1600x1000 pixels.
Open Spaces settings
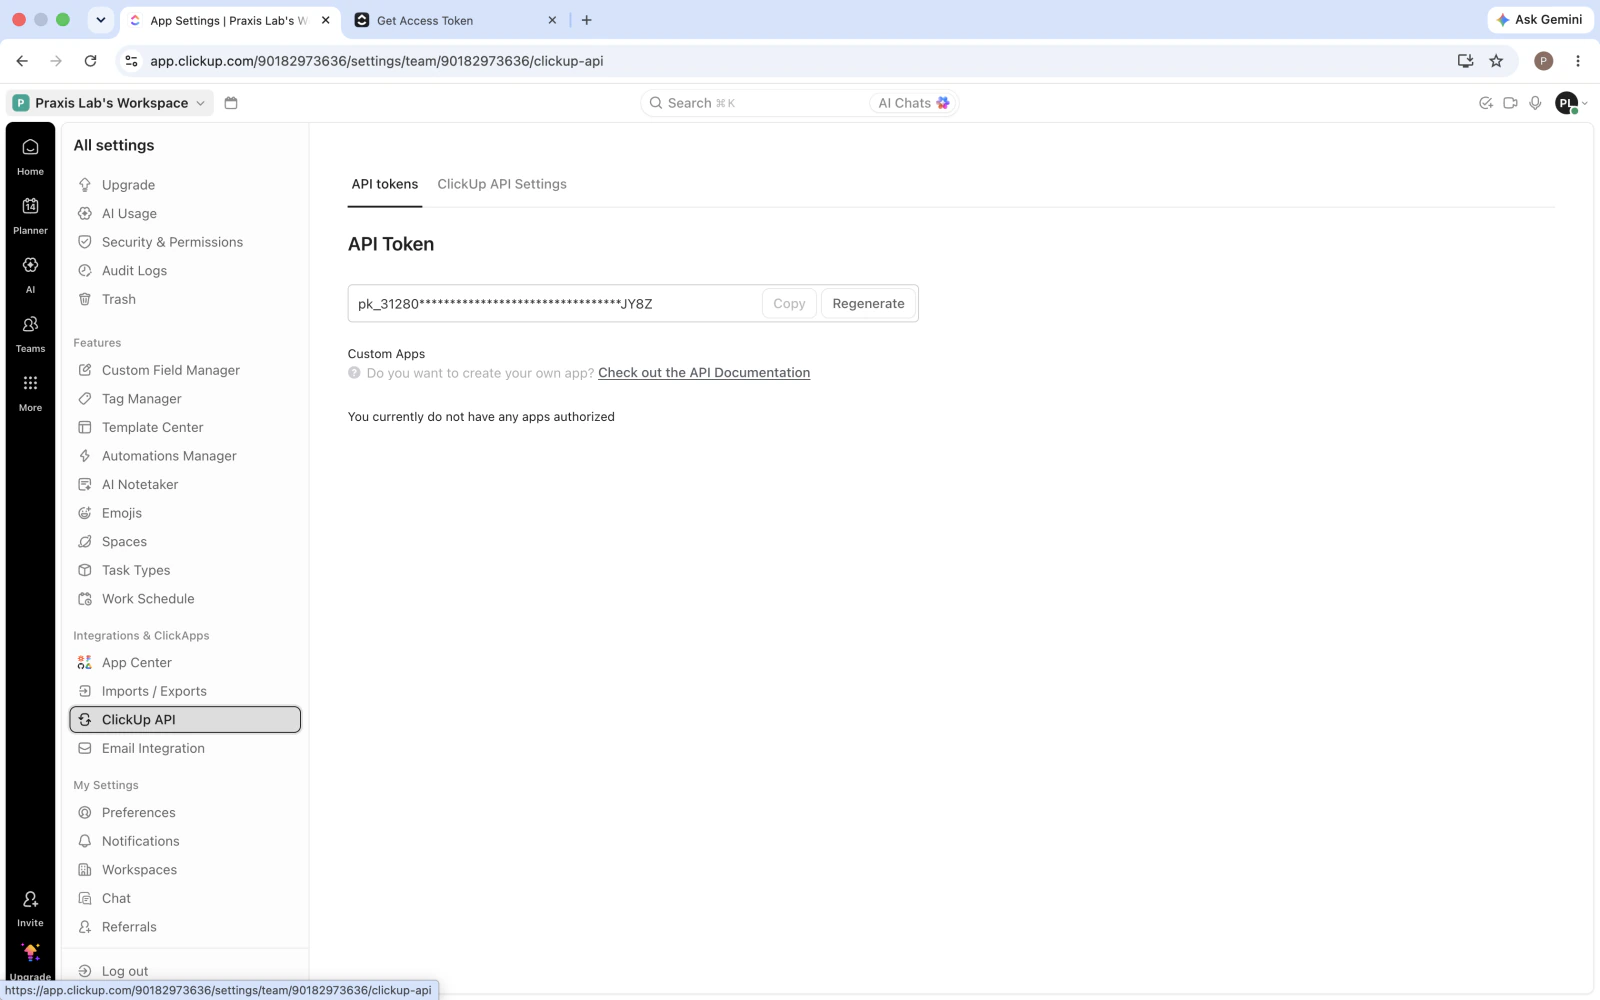point(184,542)
